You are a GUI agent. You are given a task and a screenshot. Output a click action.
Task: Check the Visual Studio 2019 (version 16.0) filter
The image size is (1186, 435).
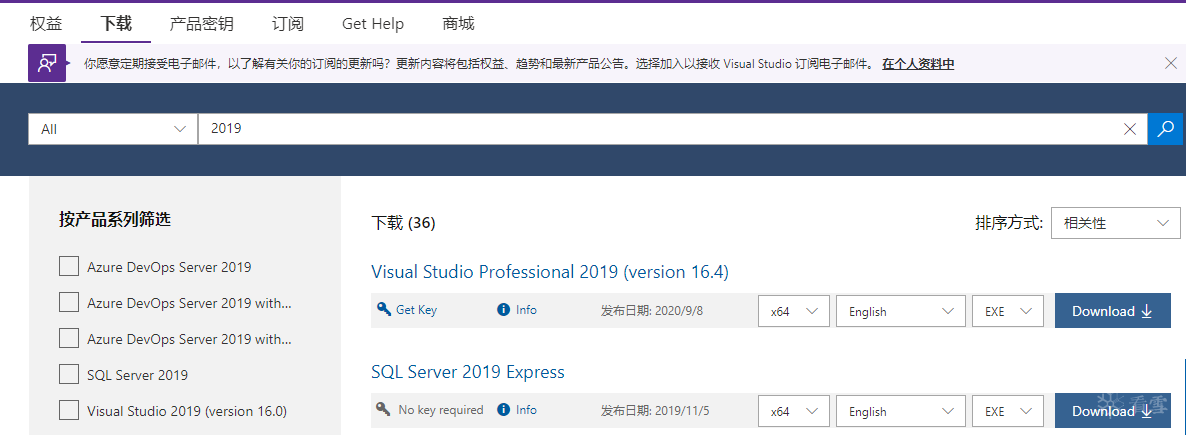coord(69,410)
